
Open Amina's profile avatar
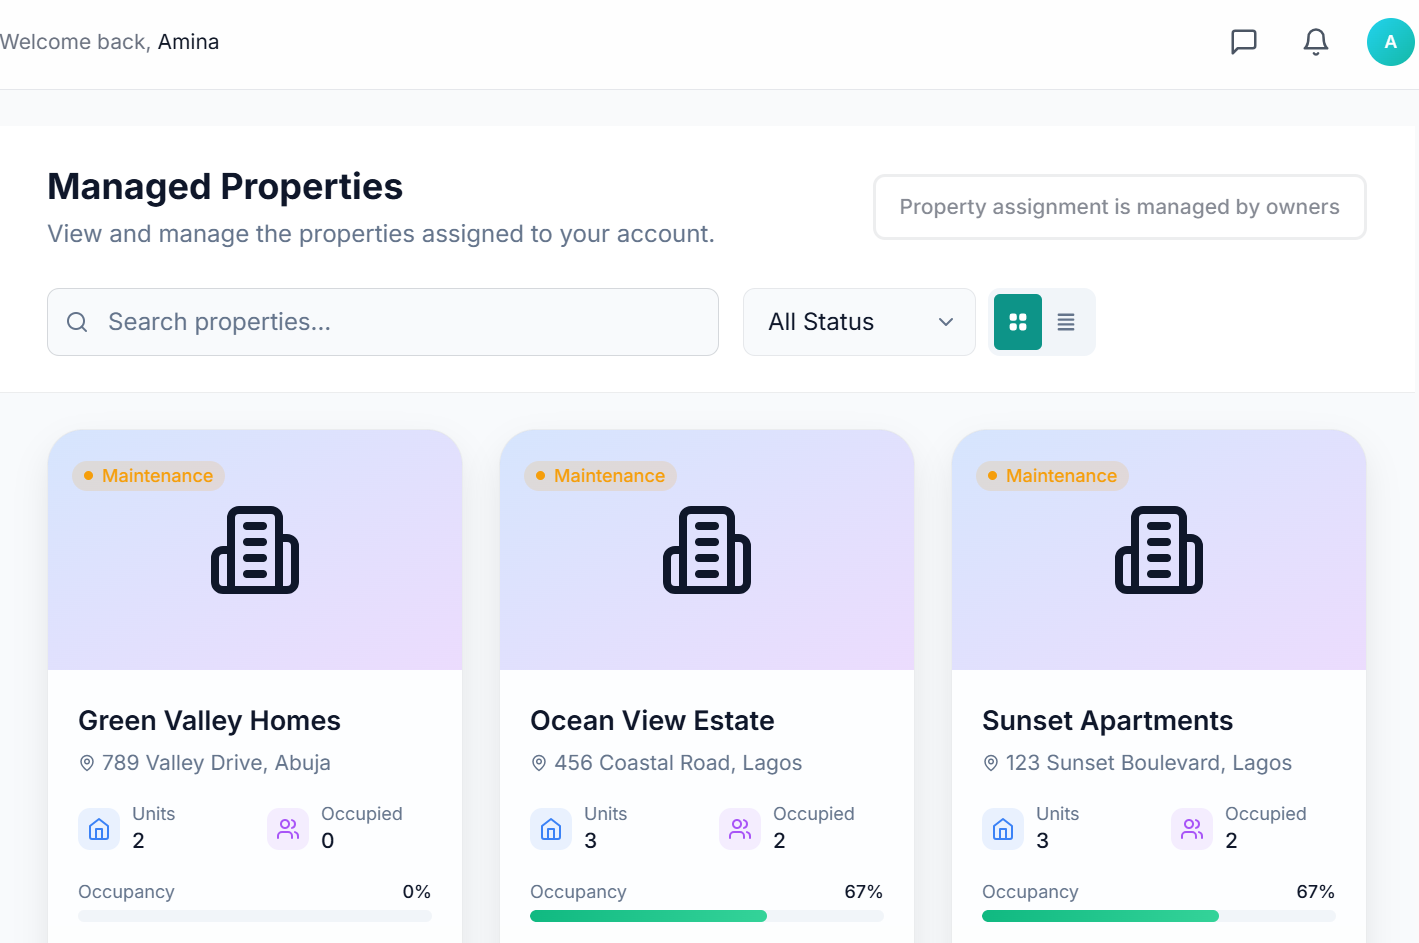1390,42
